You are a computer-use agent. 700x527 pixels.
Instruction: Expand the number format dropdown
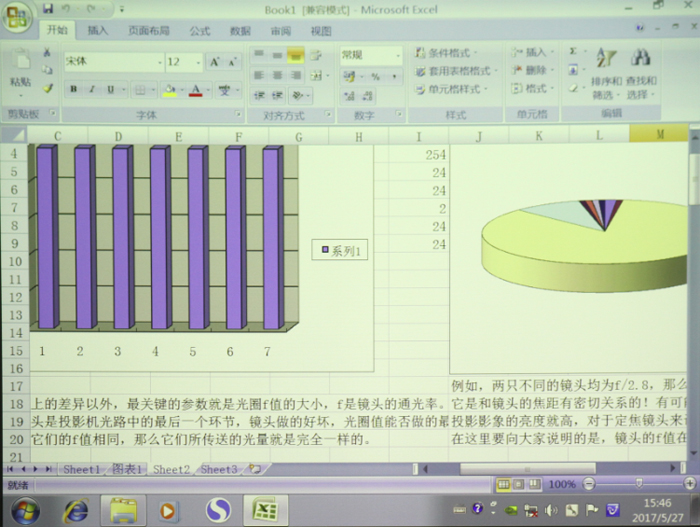397,56
